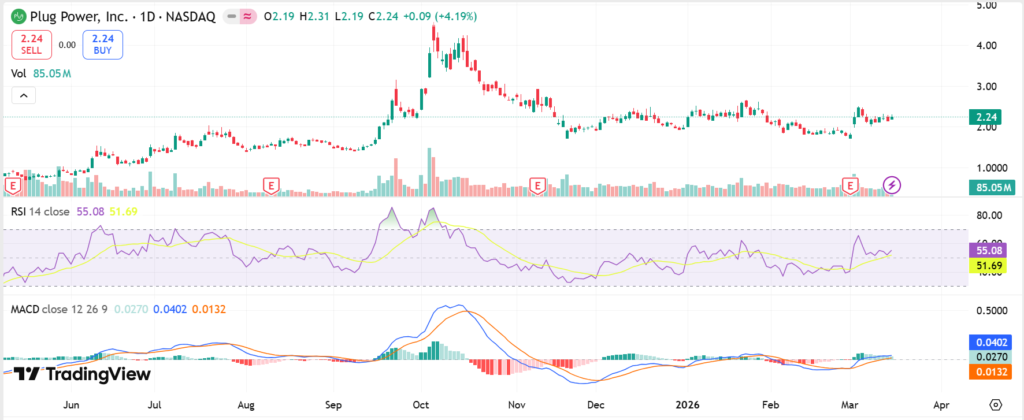Screen dimensions: 1024x420
Task: Open chart settings gear icon
Action: click(x=995, y=405)
